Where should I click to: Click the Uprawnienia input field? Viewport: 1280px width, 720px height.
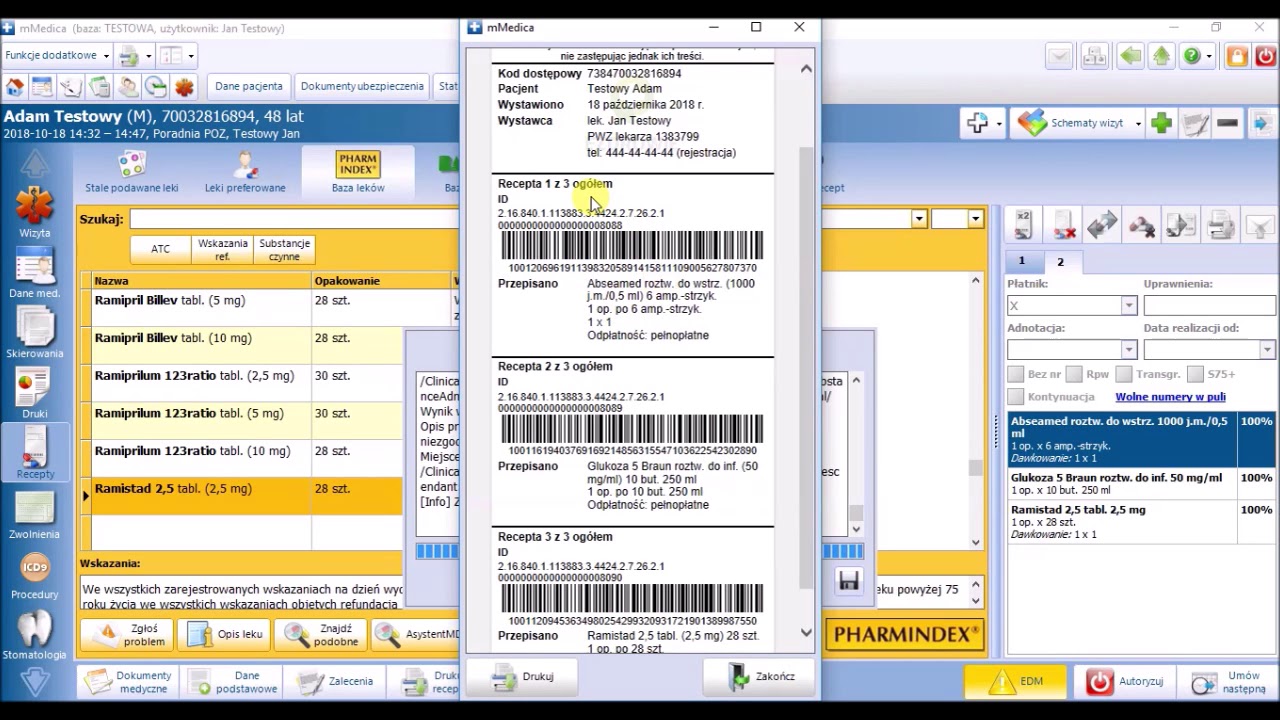coord(1210,306)
